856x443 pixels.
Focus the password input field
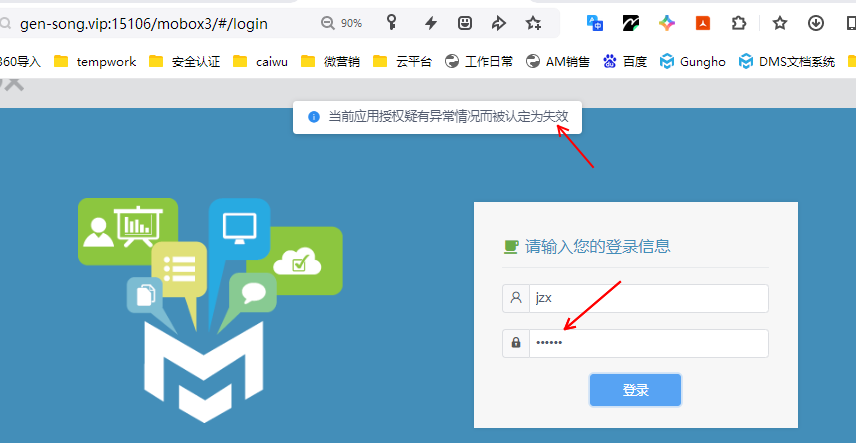[647, 343]
